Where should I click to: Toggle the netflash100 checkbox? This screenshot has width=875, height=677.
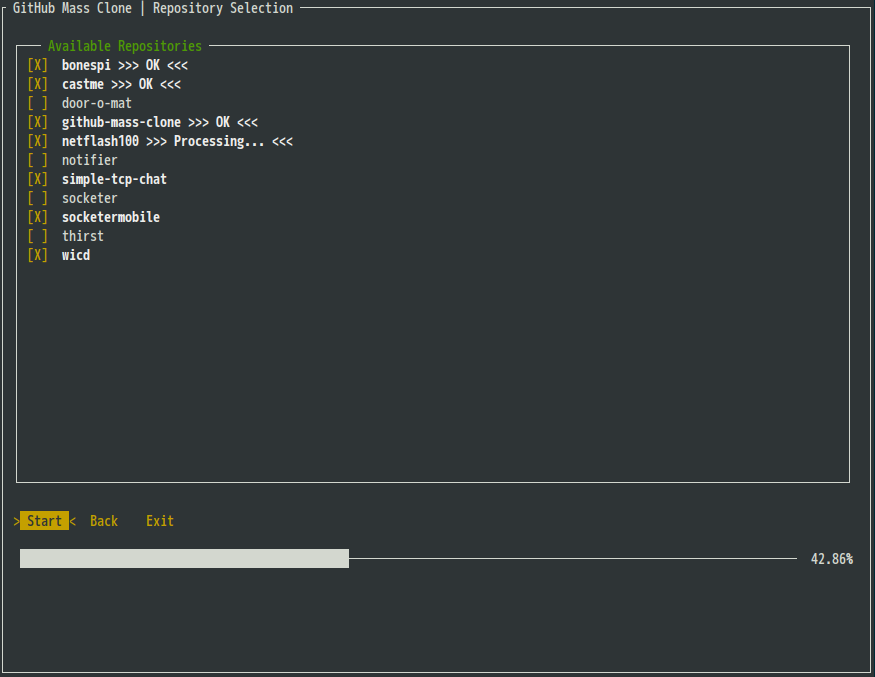[x=38, y=141]
